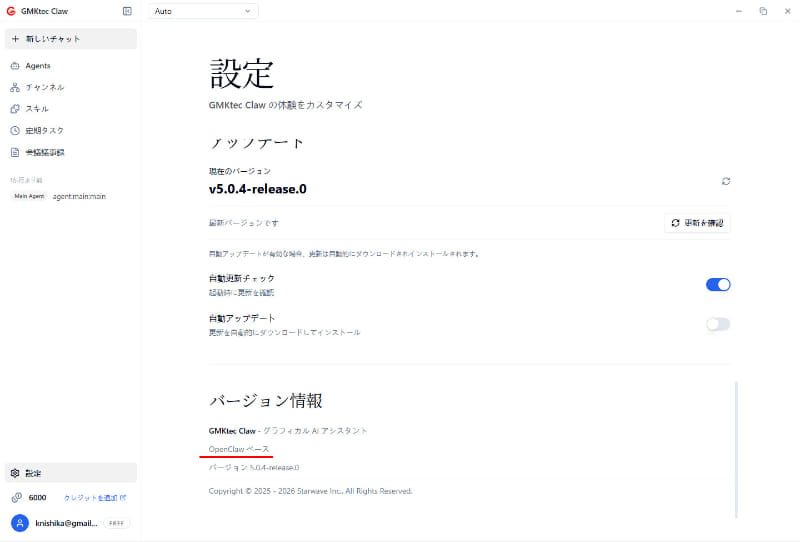Open the スキル menu item
Viewport: 800px width, 542px height.
click(x=70, y=109)
